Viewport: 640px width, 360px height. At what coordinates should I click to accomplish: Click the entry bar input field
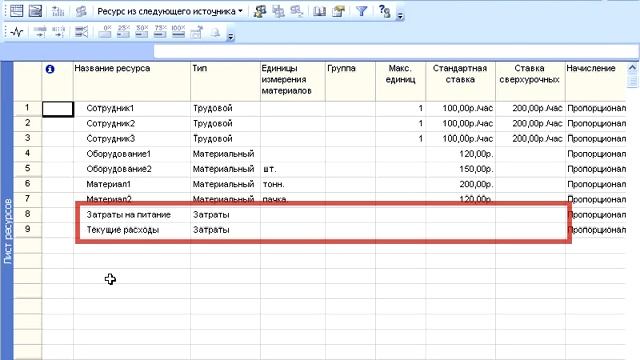tap(396, 52)
